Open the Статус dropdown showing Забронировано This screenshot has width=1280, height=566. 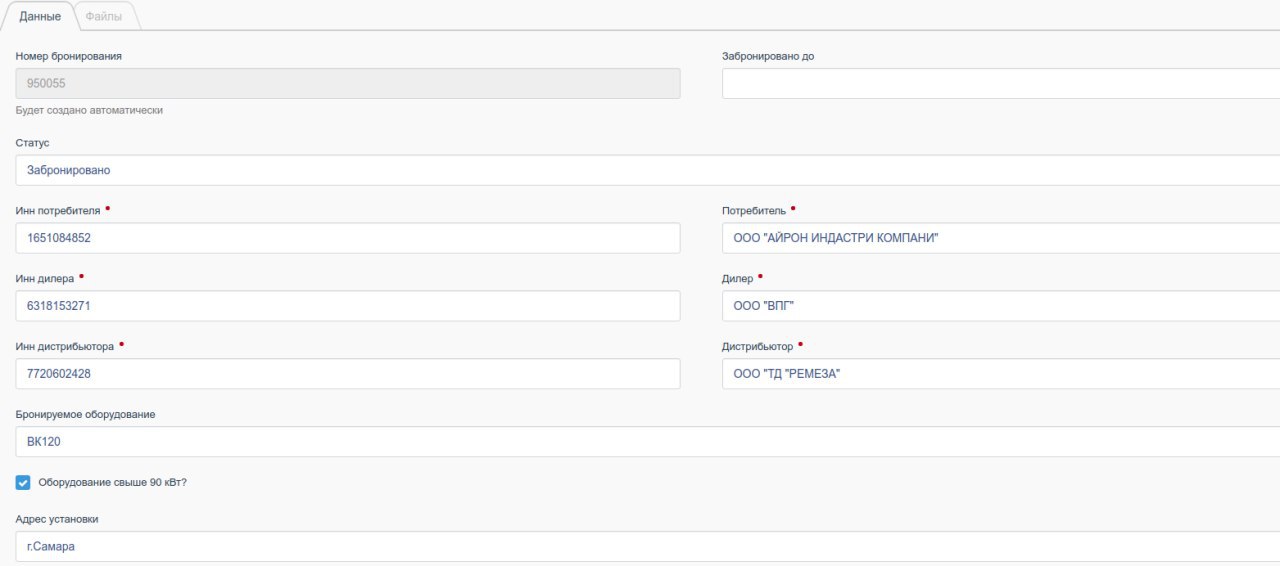648,170
